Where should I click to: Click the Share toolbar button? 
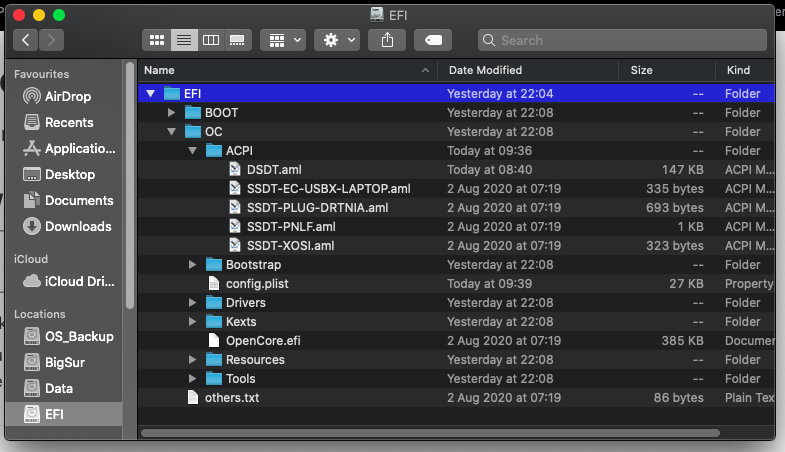pyautogui.click(x=387, y=40)
